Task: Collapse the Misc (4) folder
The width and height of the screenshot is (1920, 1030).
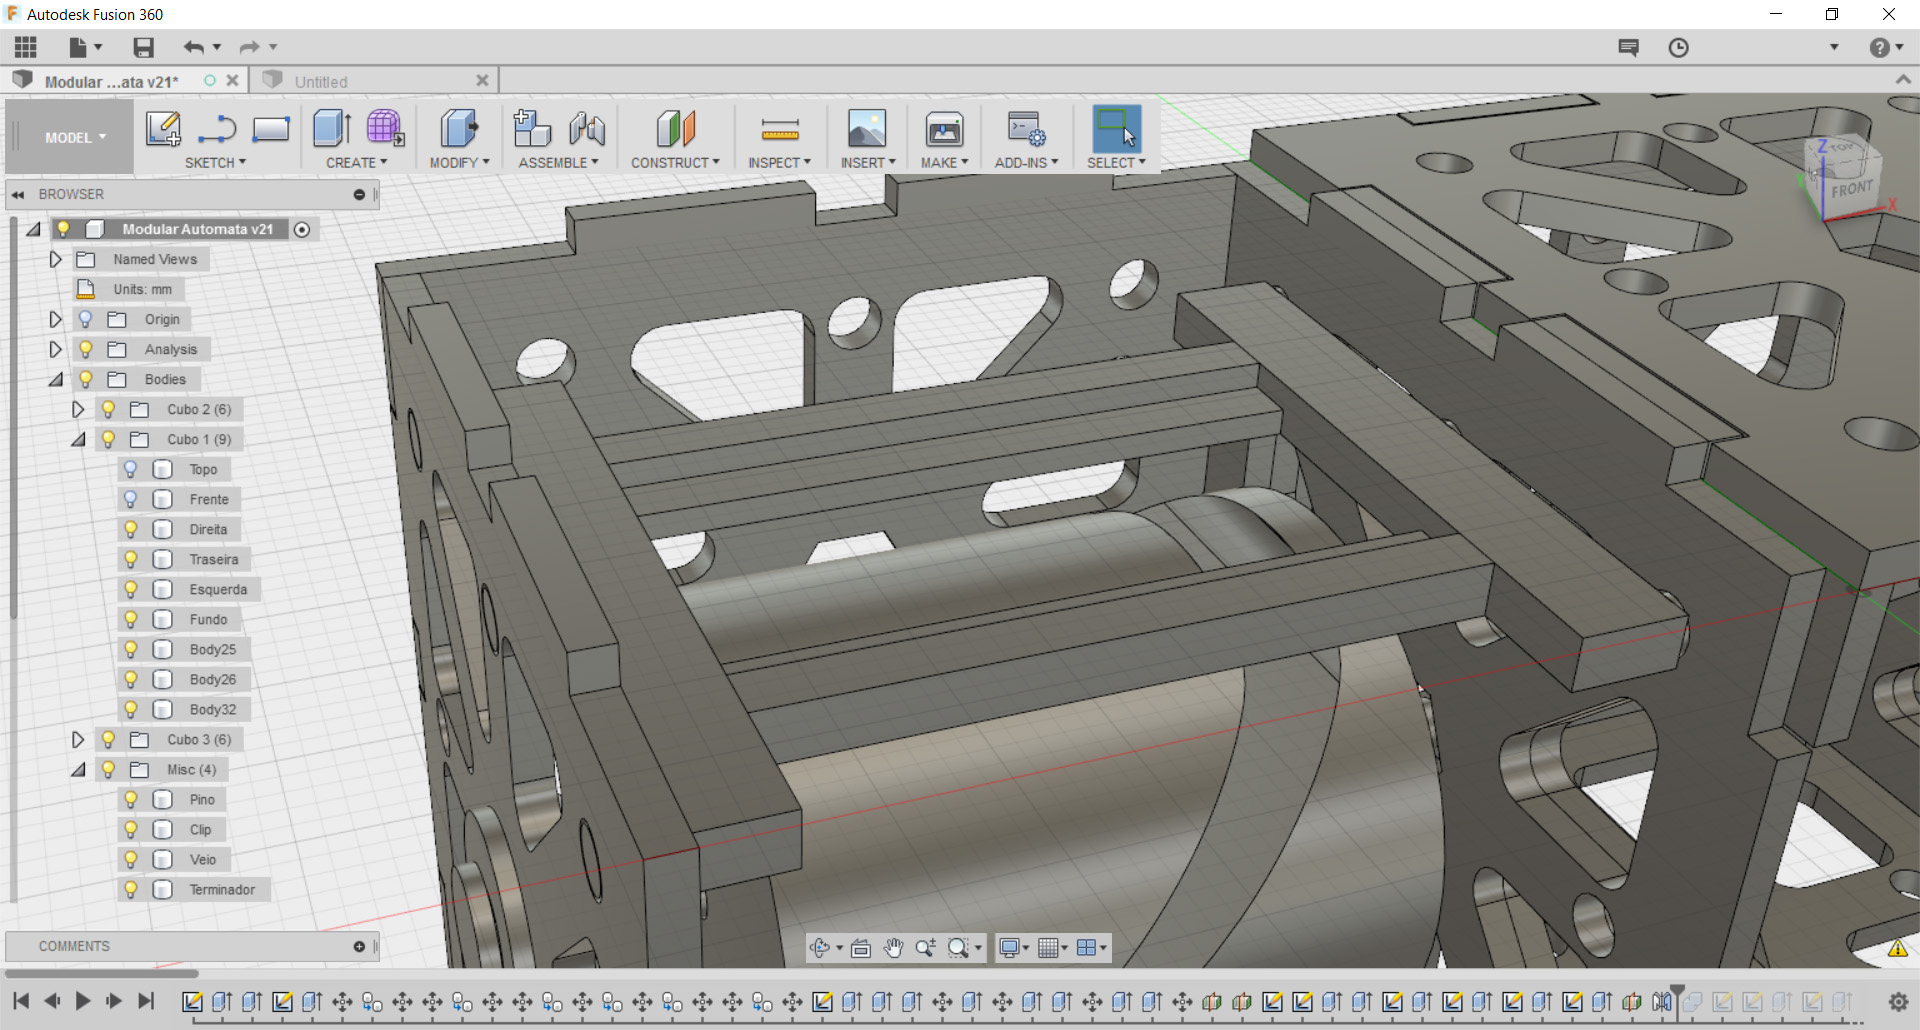Action: tap(77, 769)
